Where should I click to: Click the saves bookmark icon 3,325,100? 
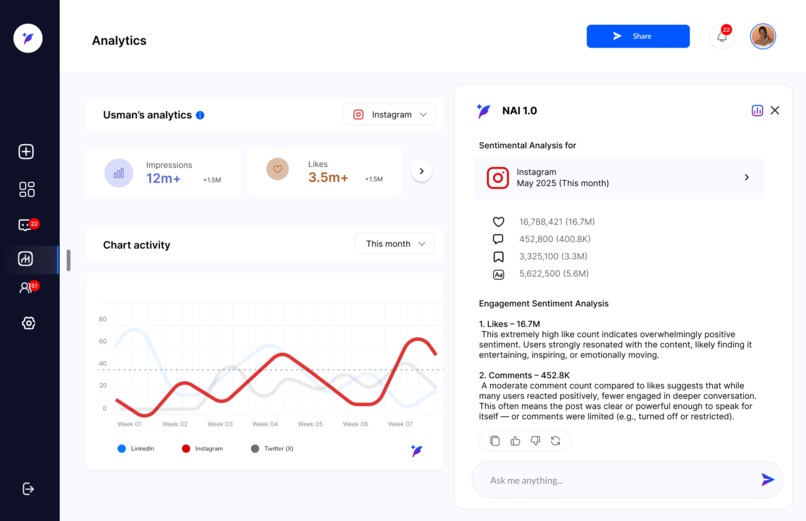point(499,256)
